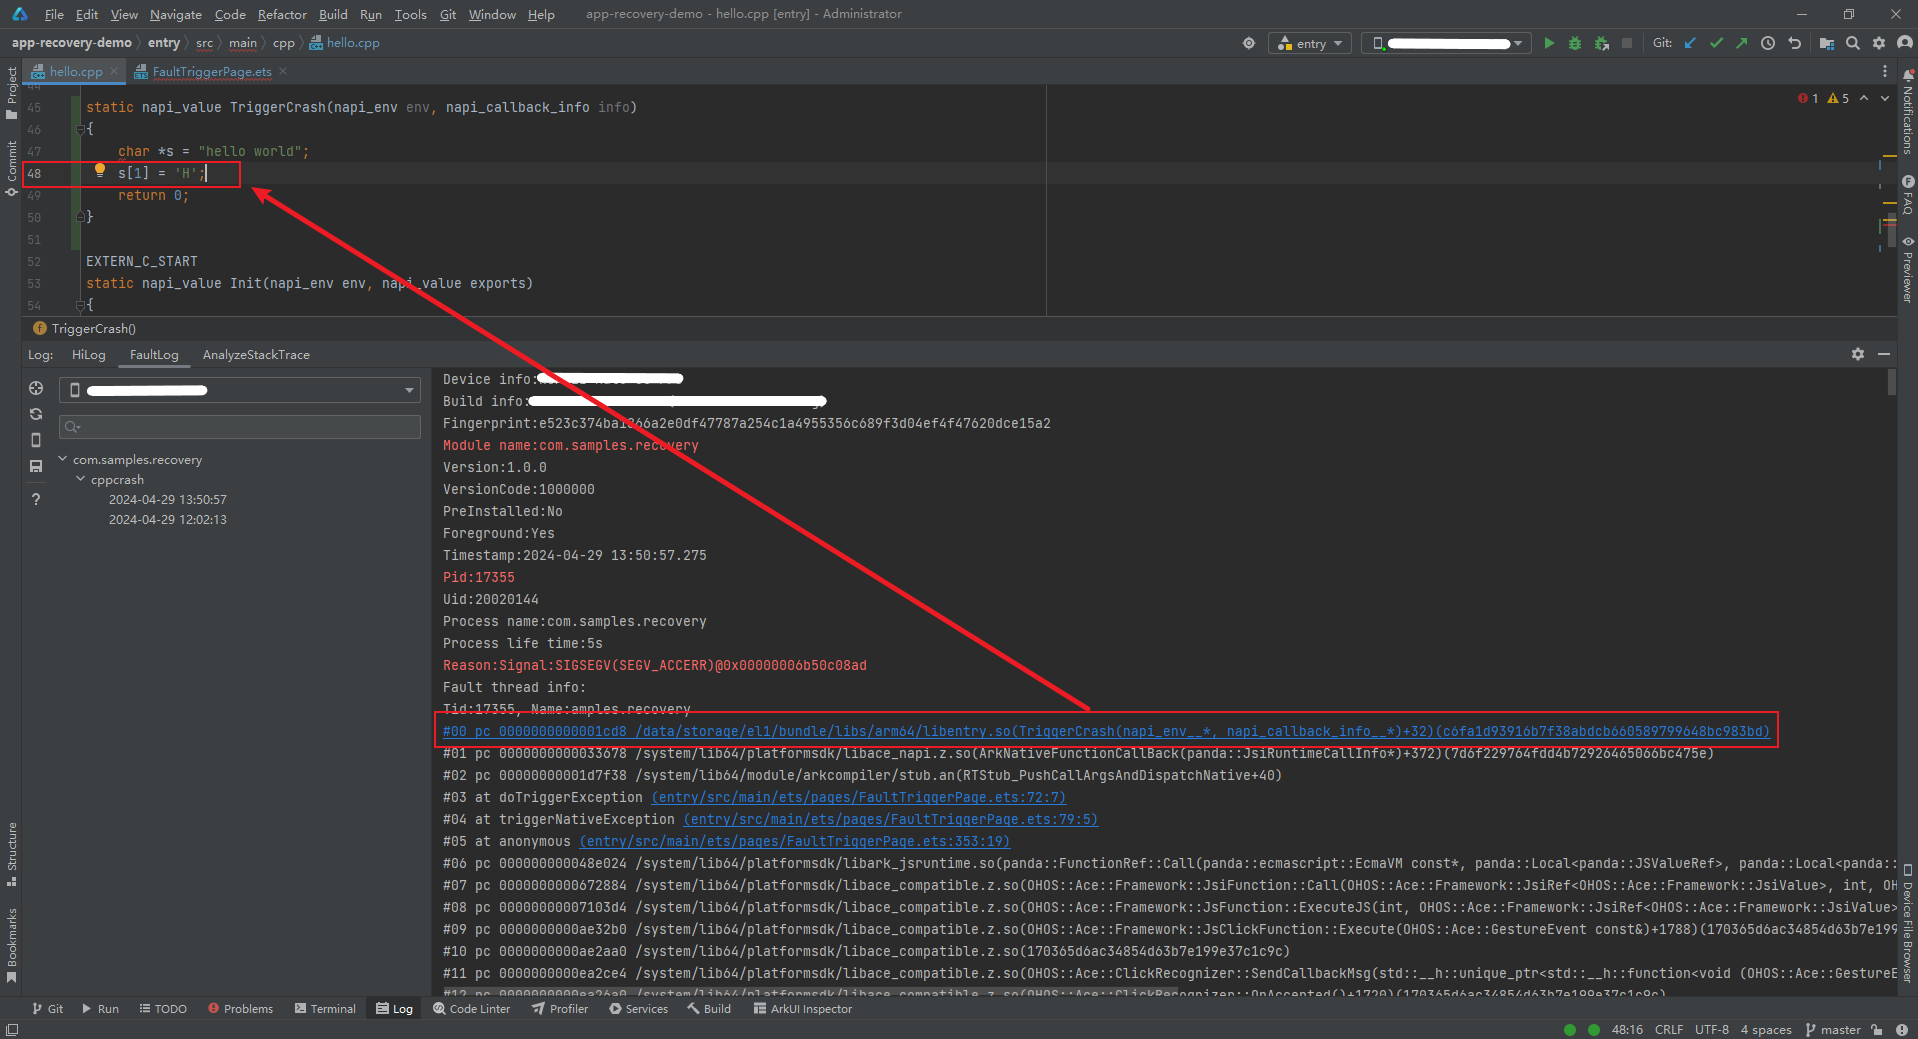The width and height of the screenshot is (1918, 1039).
Task: Open the Profiler tool window
Action: (560, 1009)
